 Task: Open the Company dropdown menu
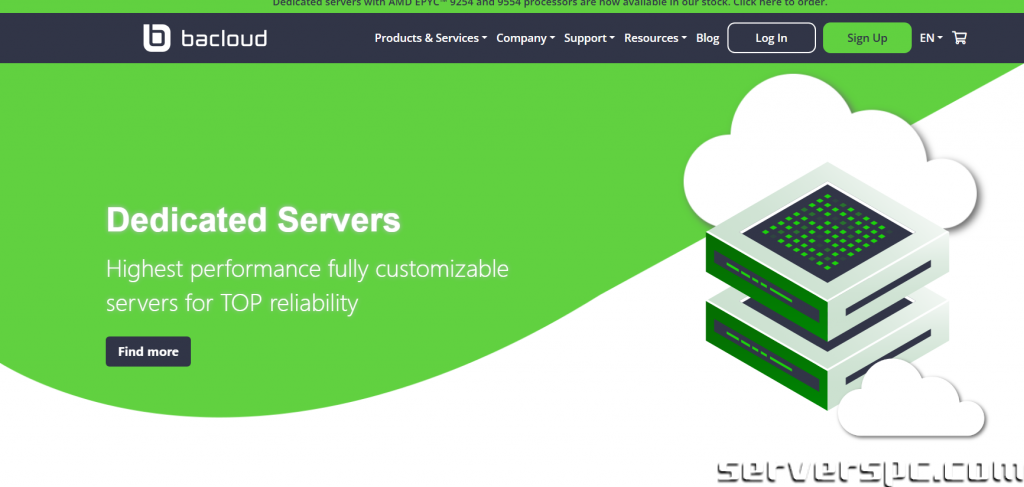point(525,38)
